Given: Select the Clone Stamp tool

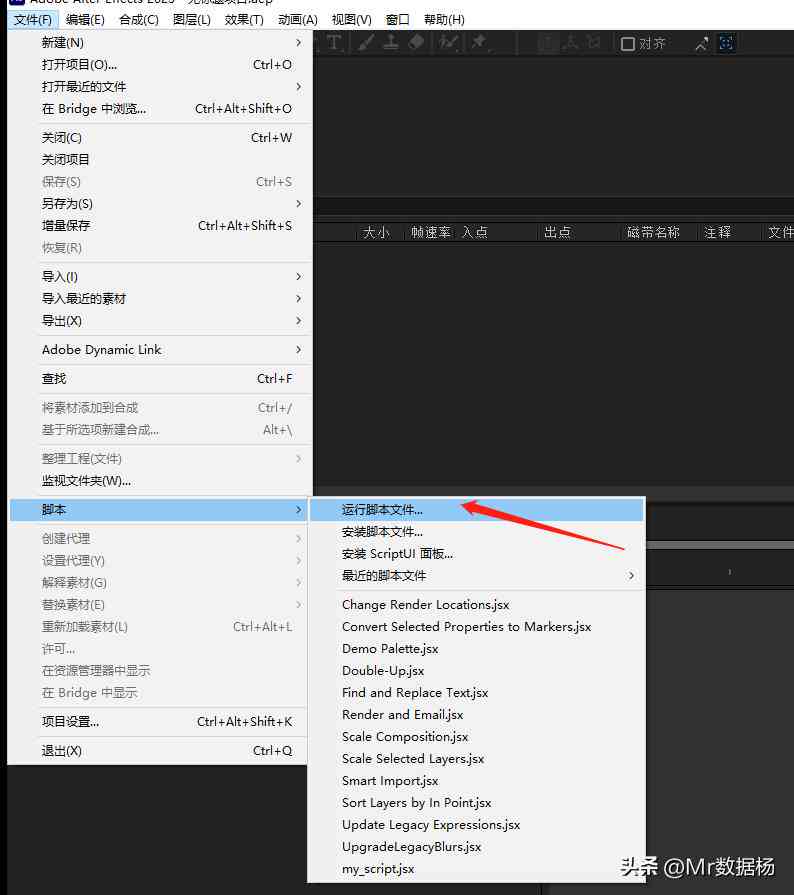Looking at the screenshot, I should (x=391, y=43).
